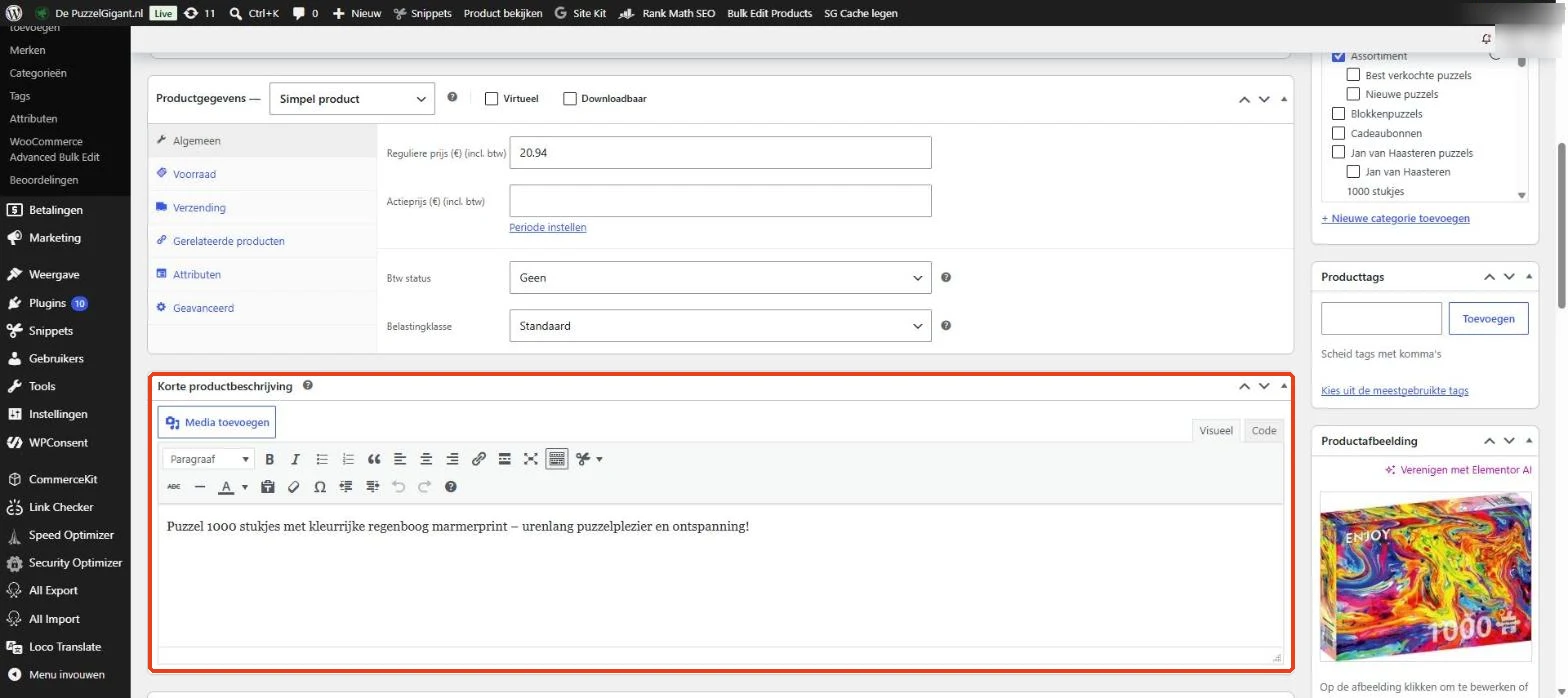Image resolution: width=1568 pixels, height=698 pixels.
Task: Enter distraction-free fullscreen editor mode
Action: tap(531, 459)
